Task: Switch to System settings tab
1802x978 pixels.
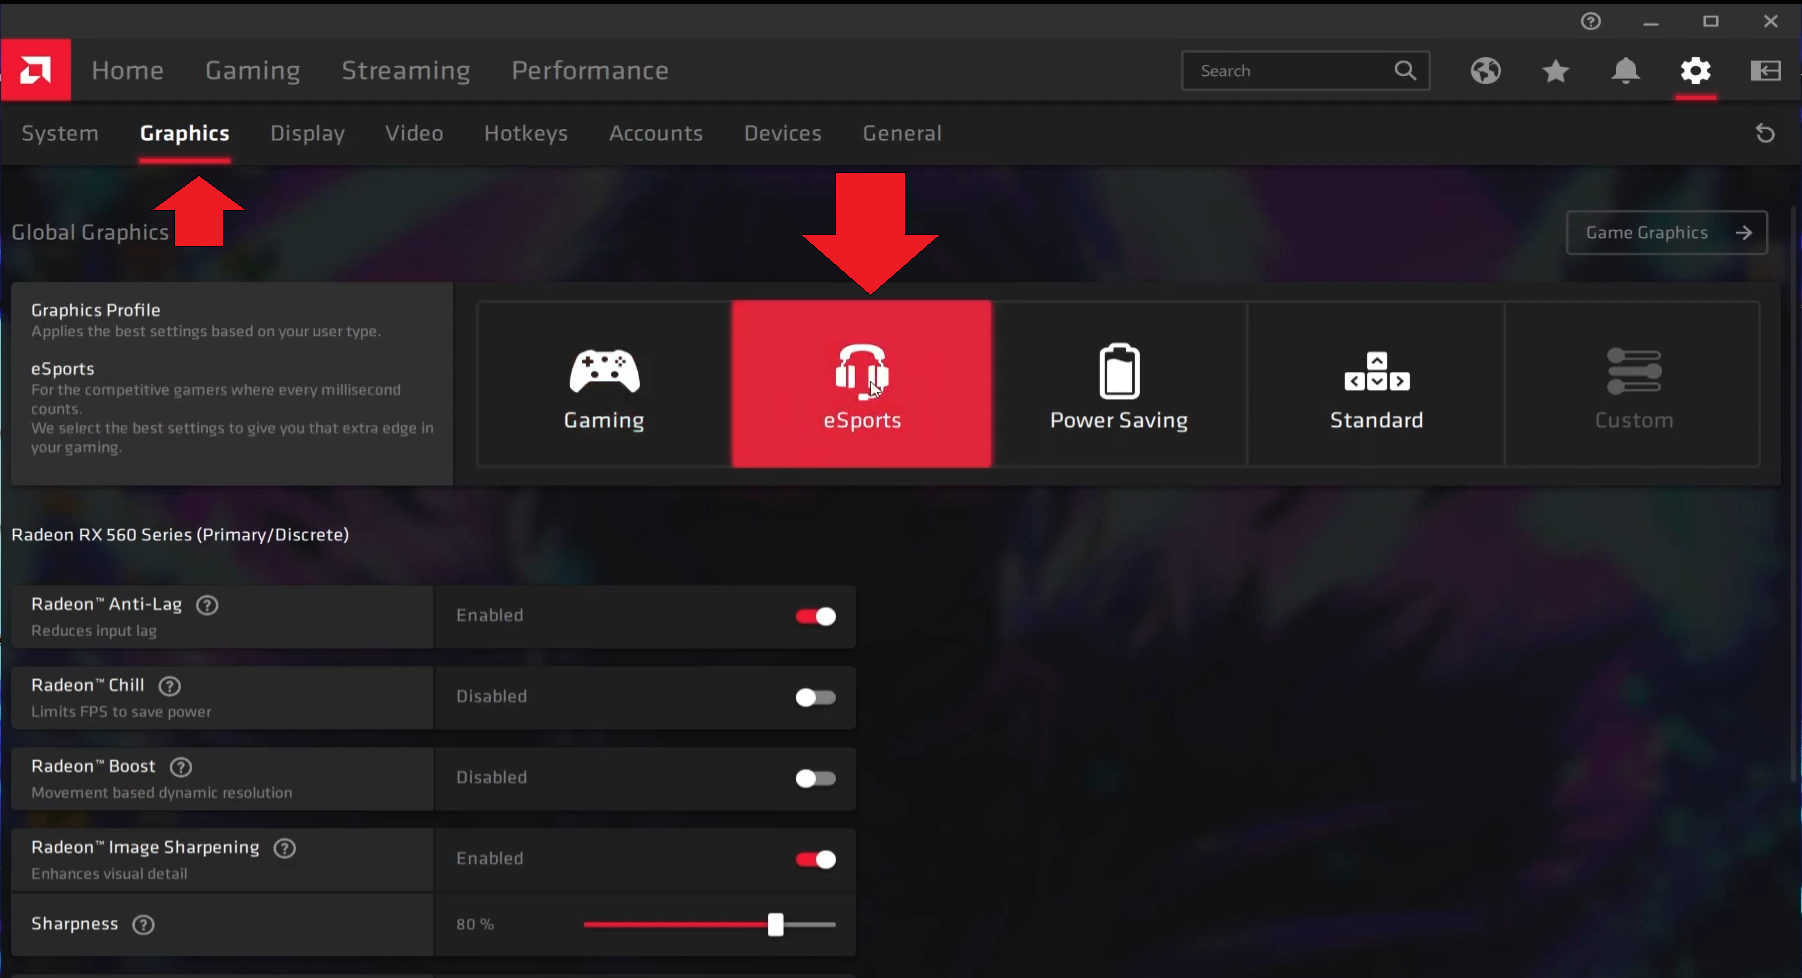Action: point(60,133)
